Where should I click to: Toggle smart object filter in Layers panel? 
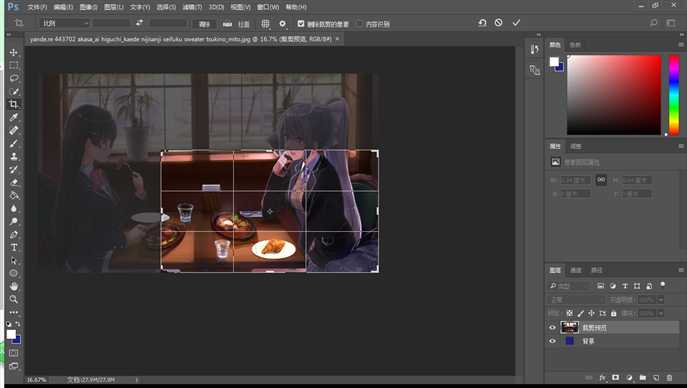point(649,286)
